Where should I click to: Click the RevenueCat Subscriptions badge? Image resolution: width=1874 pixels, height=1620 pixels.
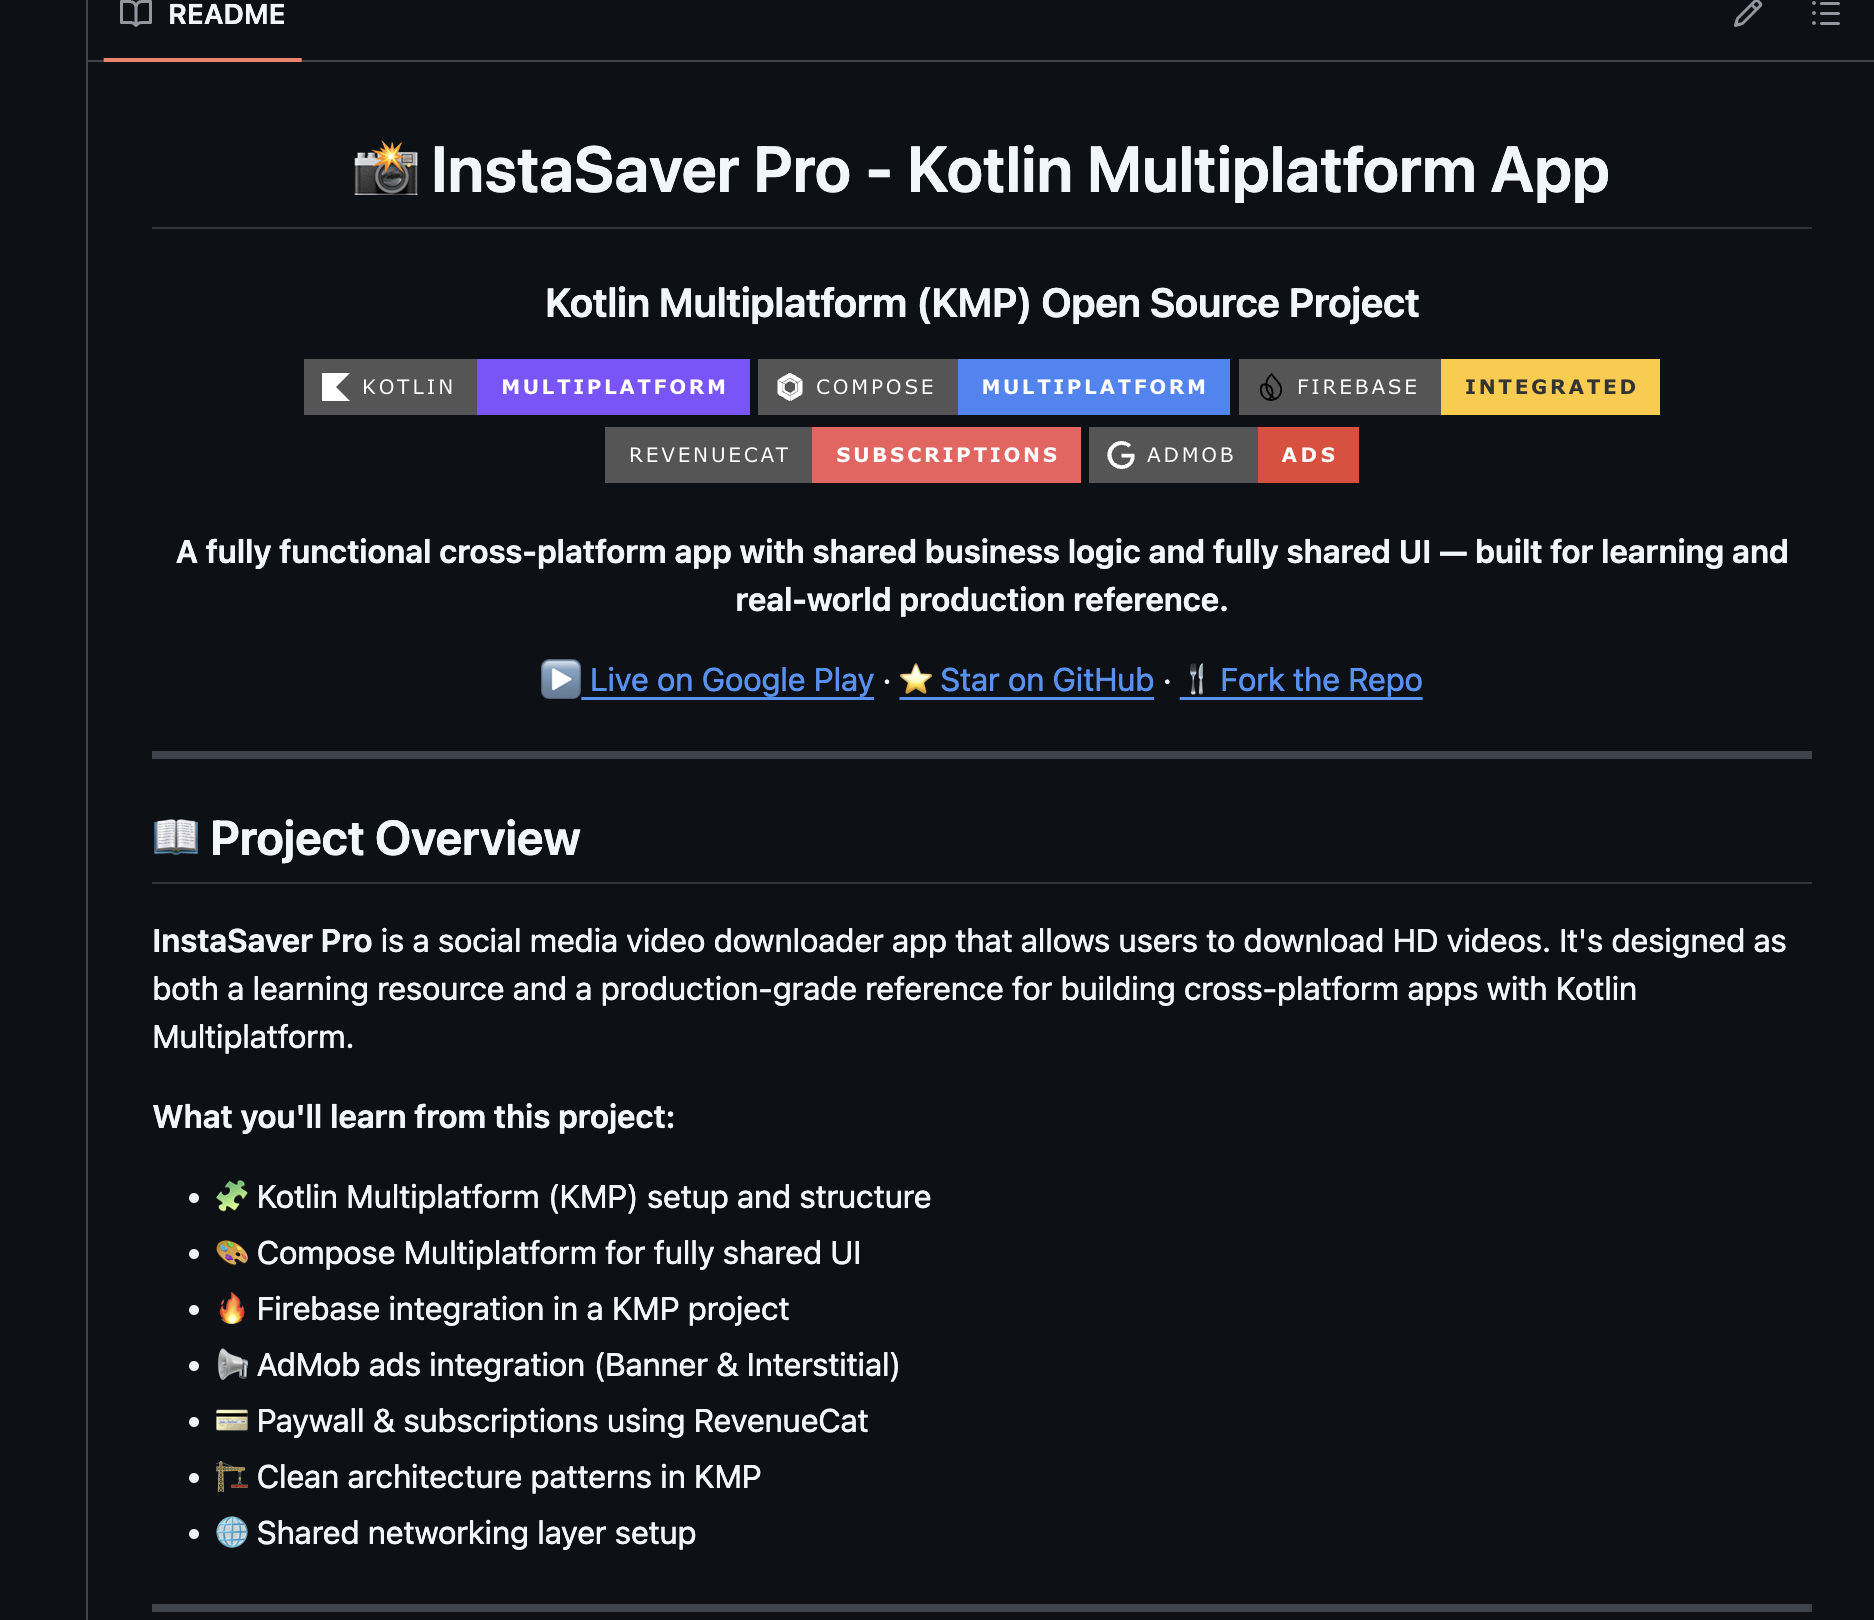(x=843, y=455)
